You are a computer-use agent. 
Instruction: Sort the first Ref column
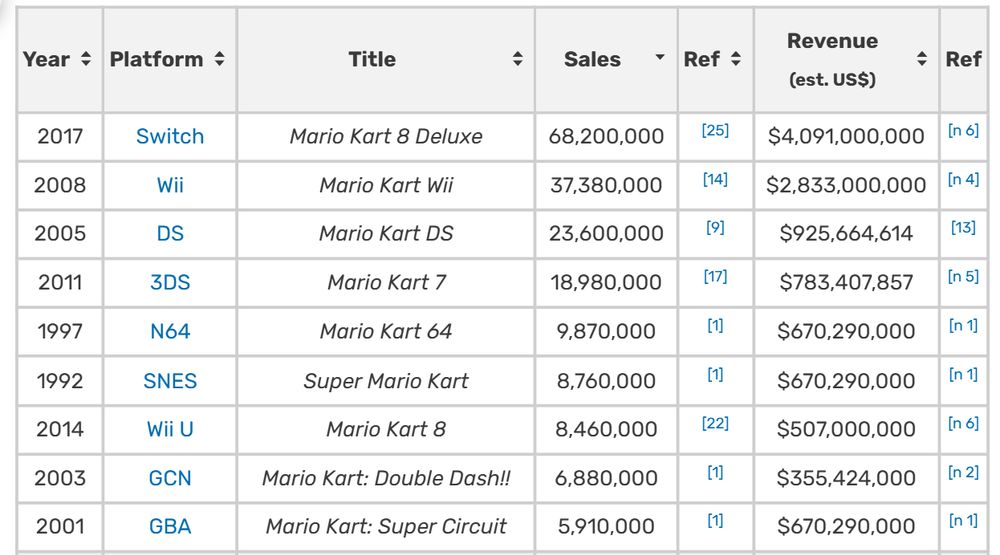[735, 59]
